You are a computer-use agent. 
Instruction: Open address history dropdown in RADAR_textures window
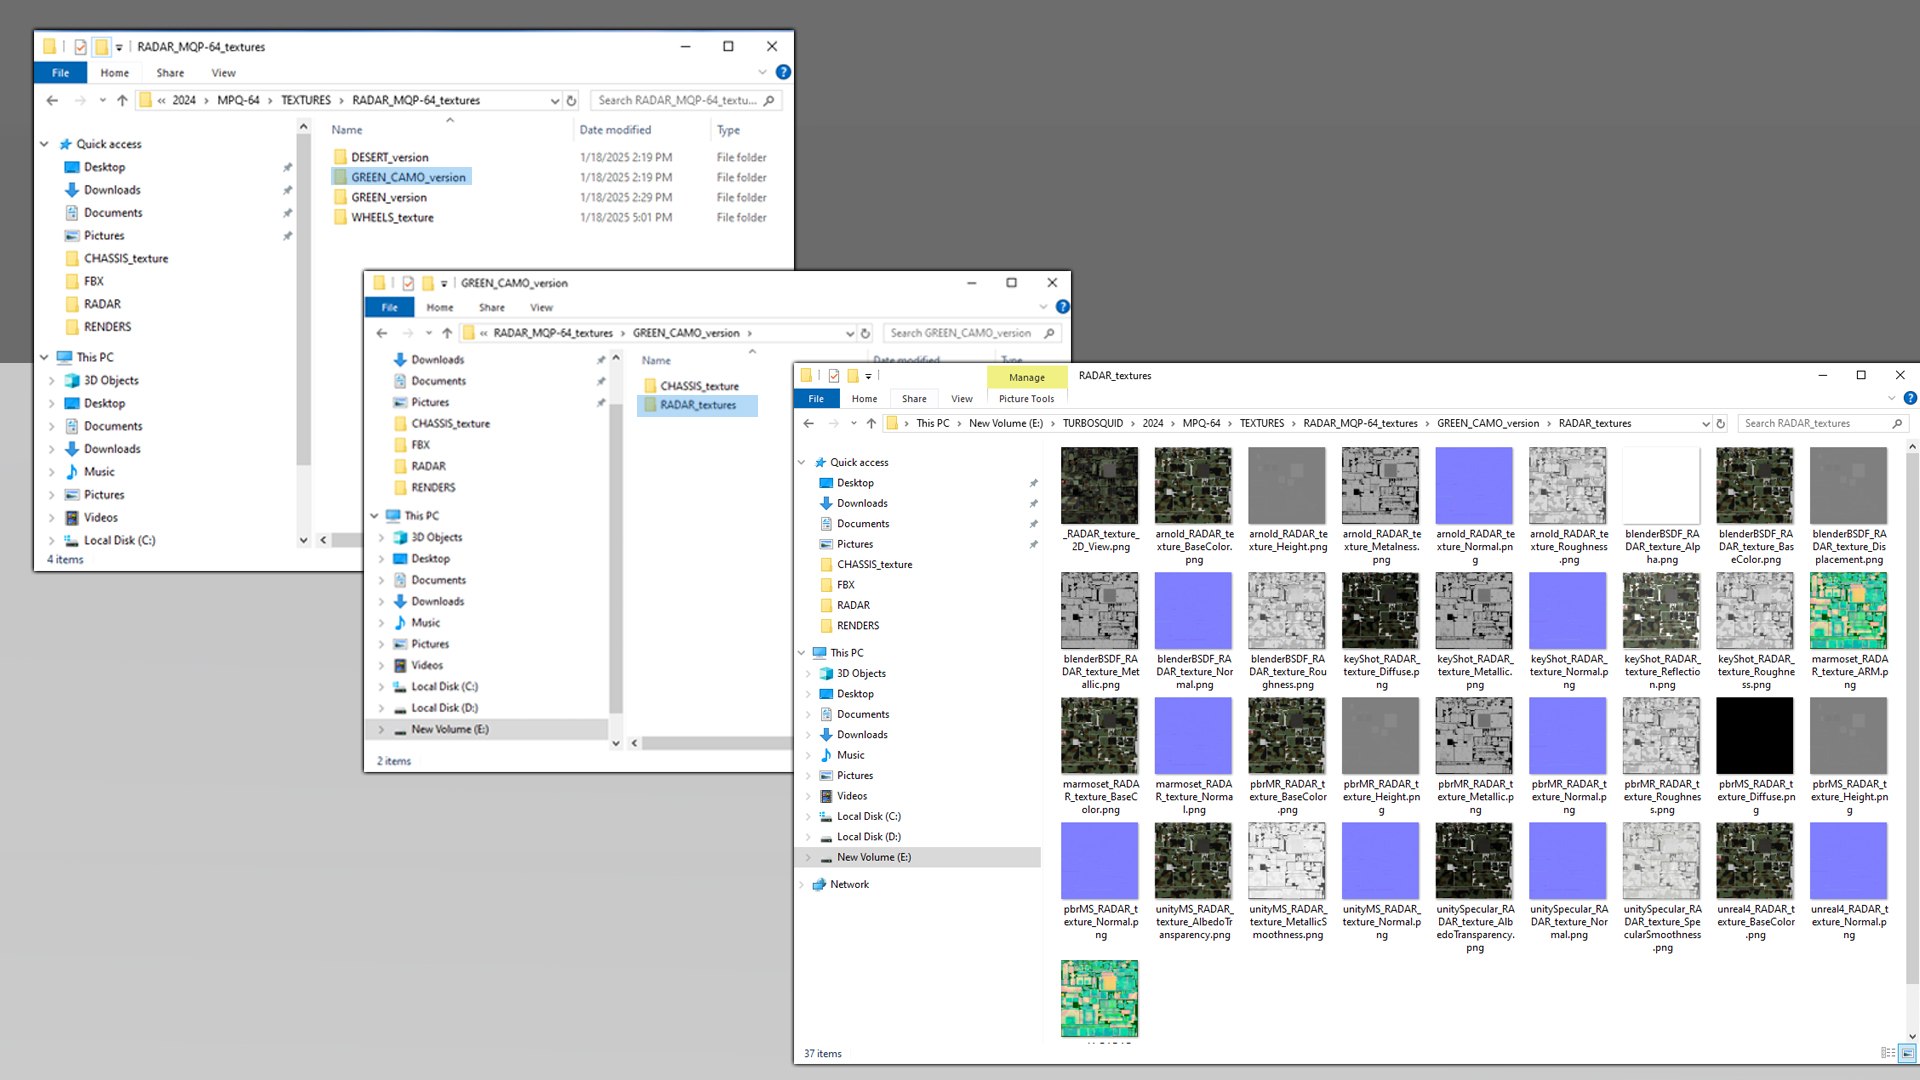[1705, 423]
